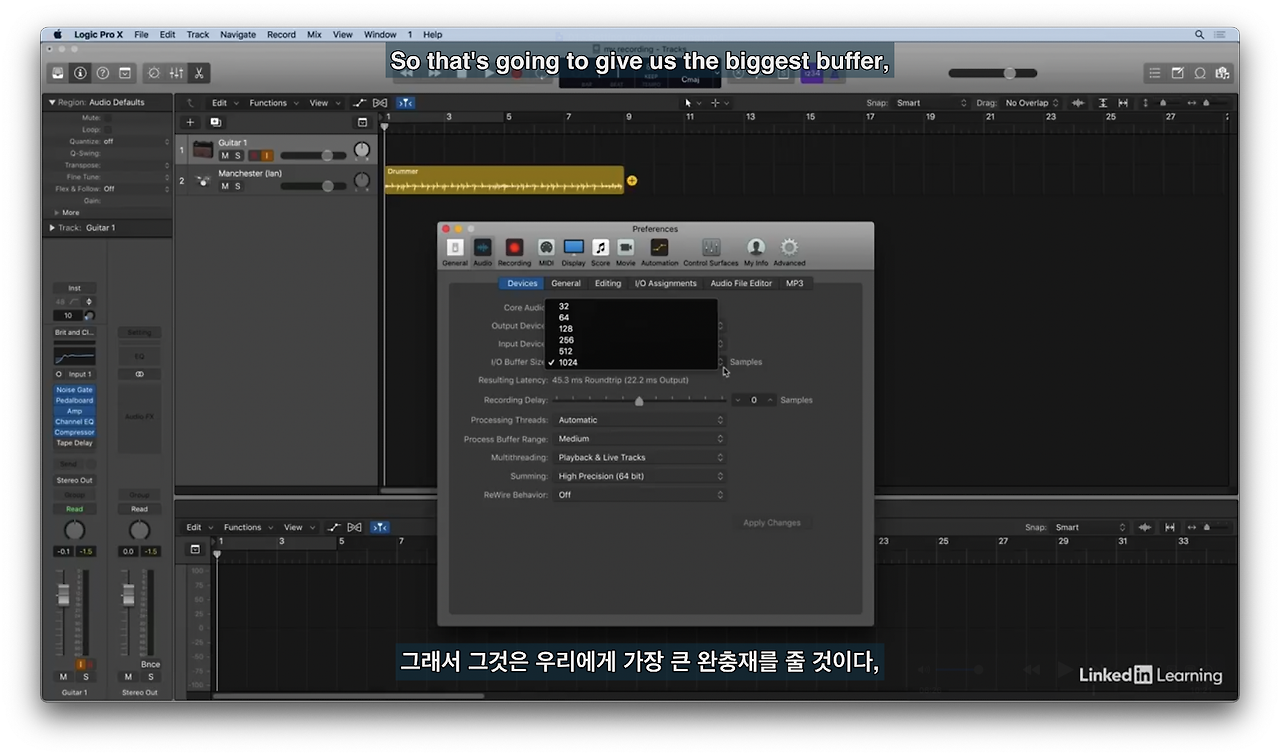Show the Smart Controls button

click(x=153, y=73)
